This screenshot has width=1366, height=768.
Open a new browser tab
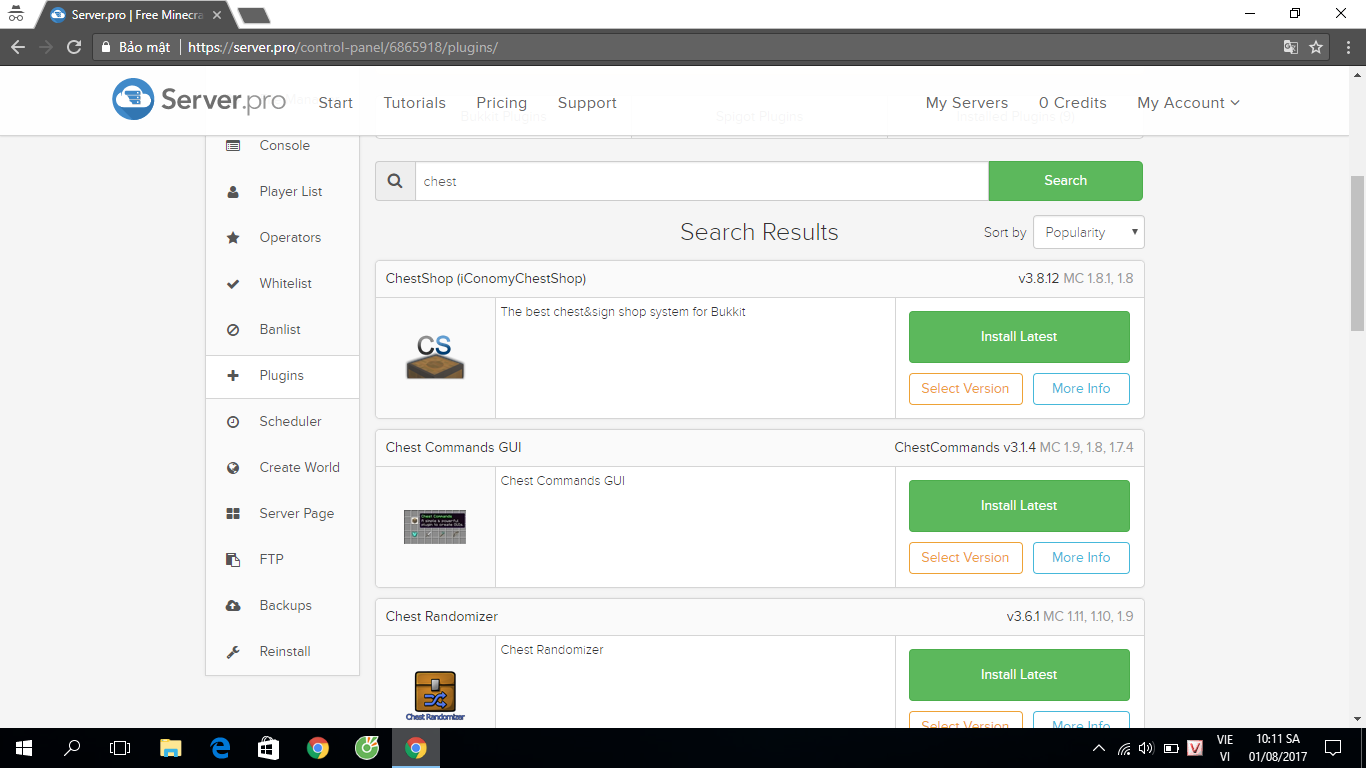(x=254, y=15)
